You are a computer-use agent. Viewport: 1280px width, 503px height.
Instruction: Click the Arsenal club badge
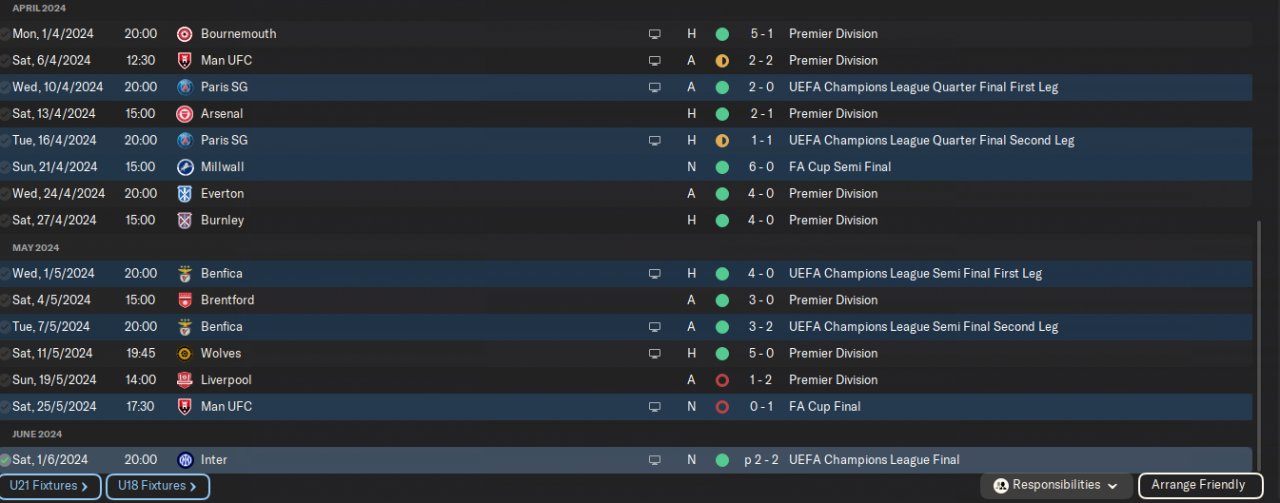point(184,114)
